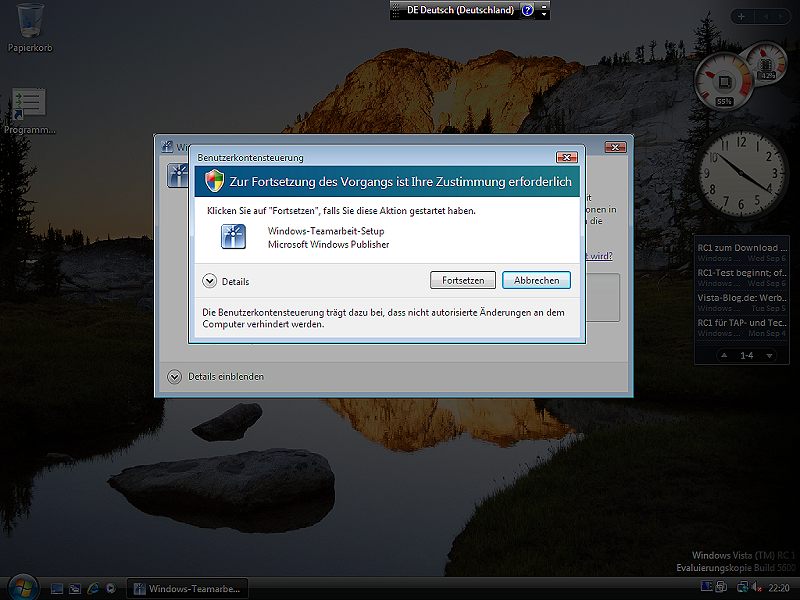The height and width of the screenshot is (600, 800).
Task: Open language bar options dropdown arrow
Action: (544, 12)
